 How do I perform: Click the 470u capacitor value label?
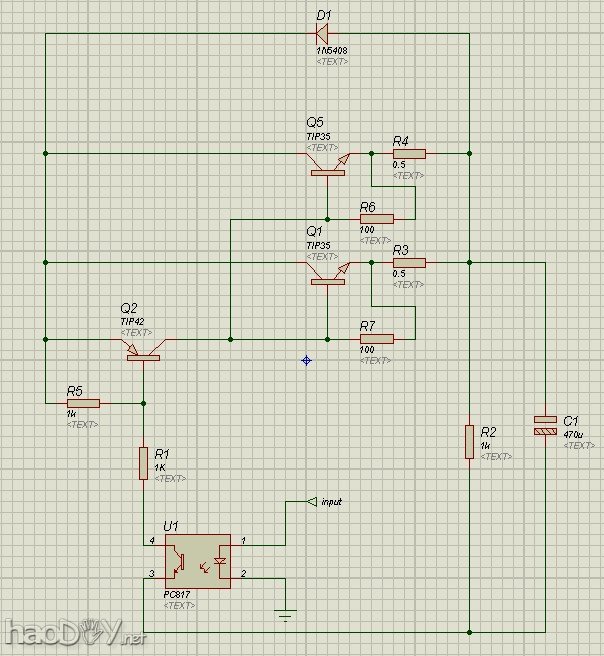click(x=572, y=434)
